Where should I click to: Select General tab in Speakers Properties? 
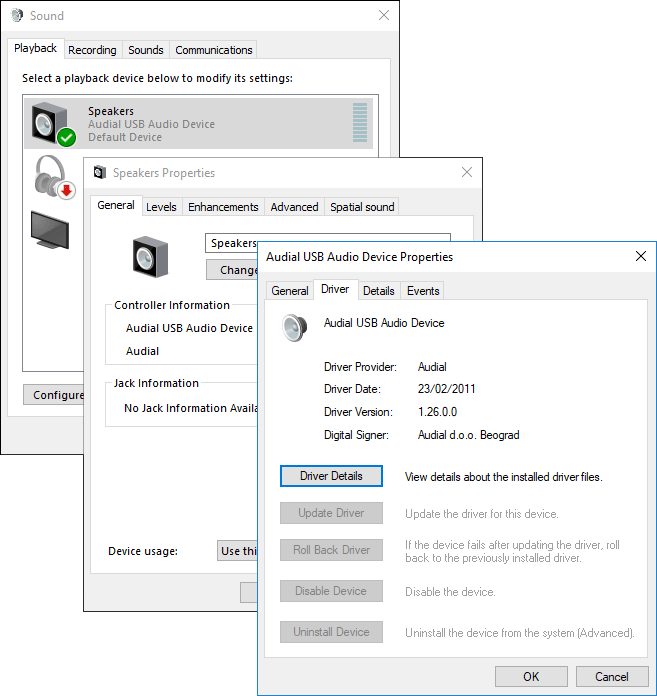pos(116,205)
